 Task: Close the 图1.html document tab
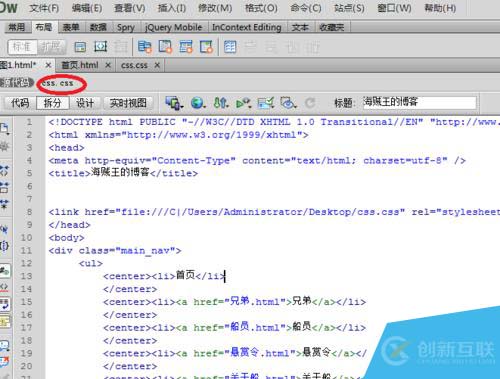click(48, 65)
